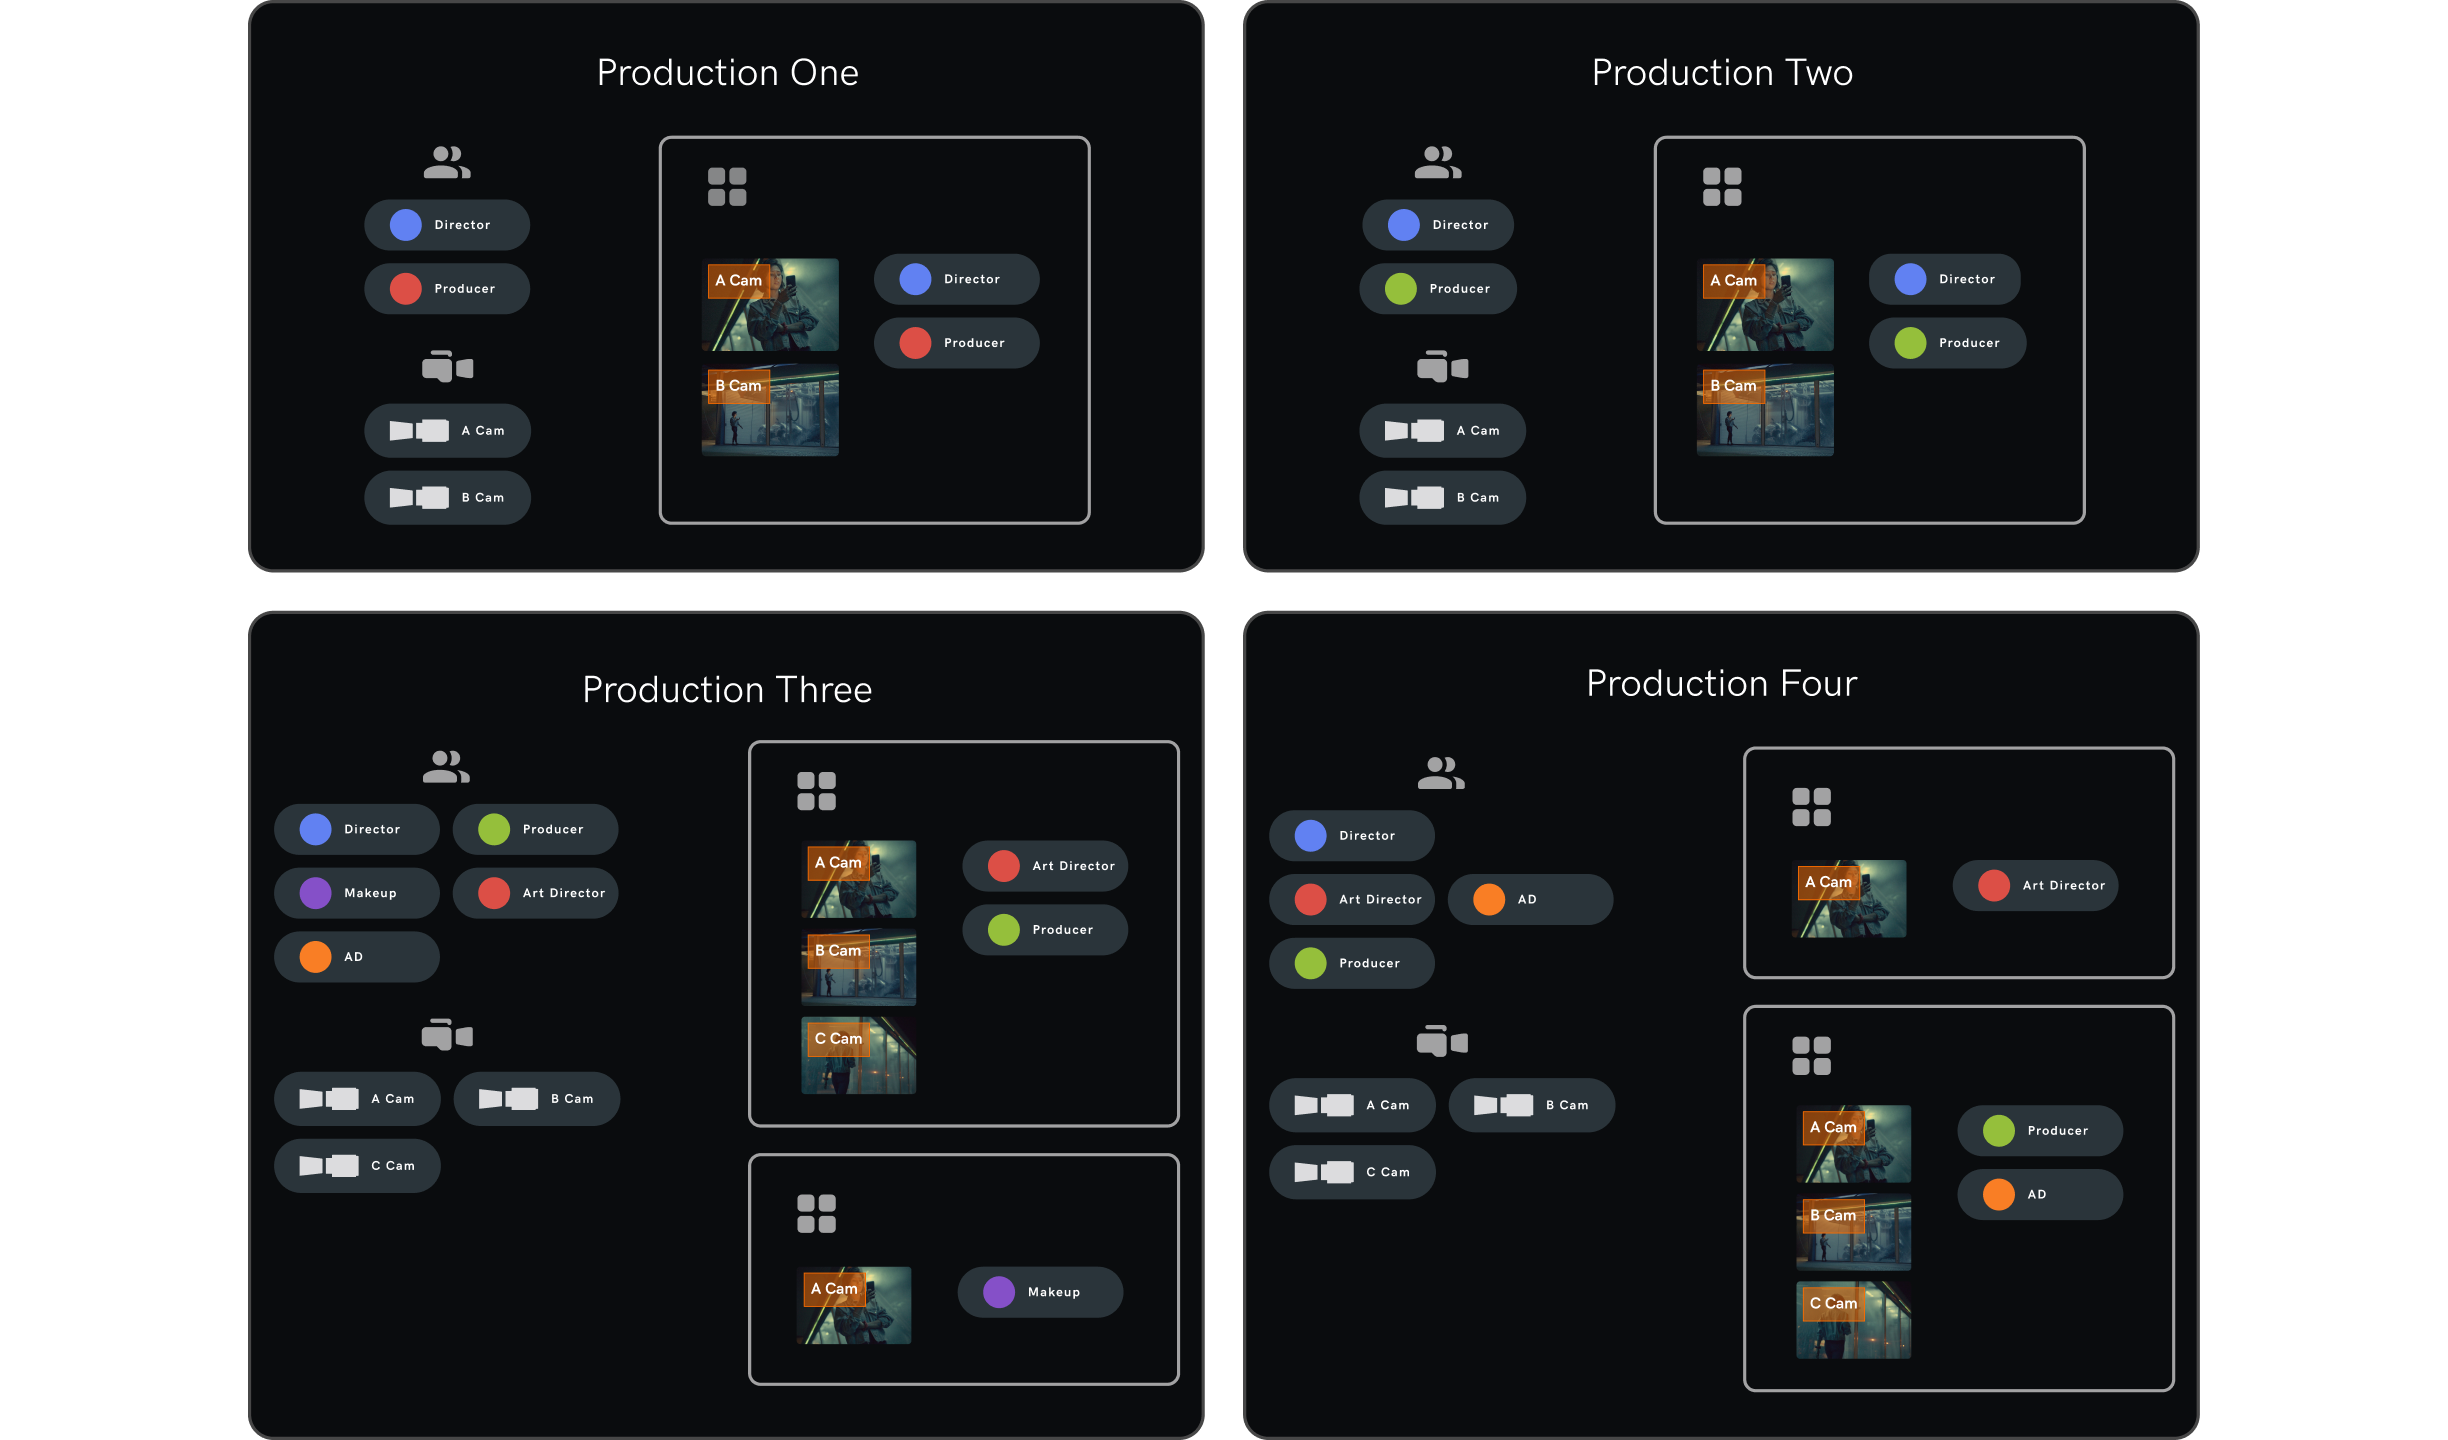Screen dimensions: 2448x1440
Task: Click the grid icon in Production Four Art Director room
Action: (x=1811, y=807)
